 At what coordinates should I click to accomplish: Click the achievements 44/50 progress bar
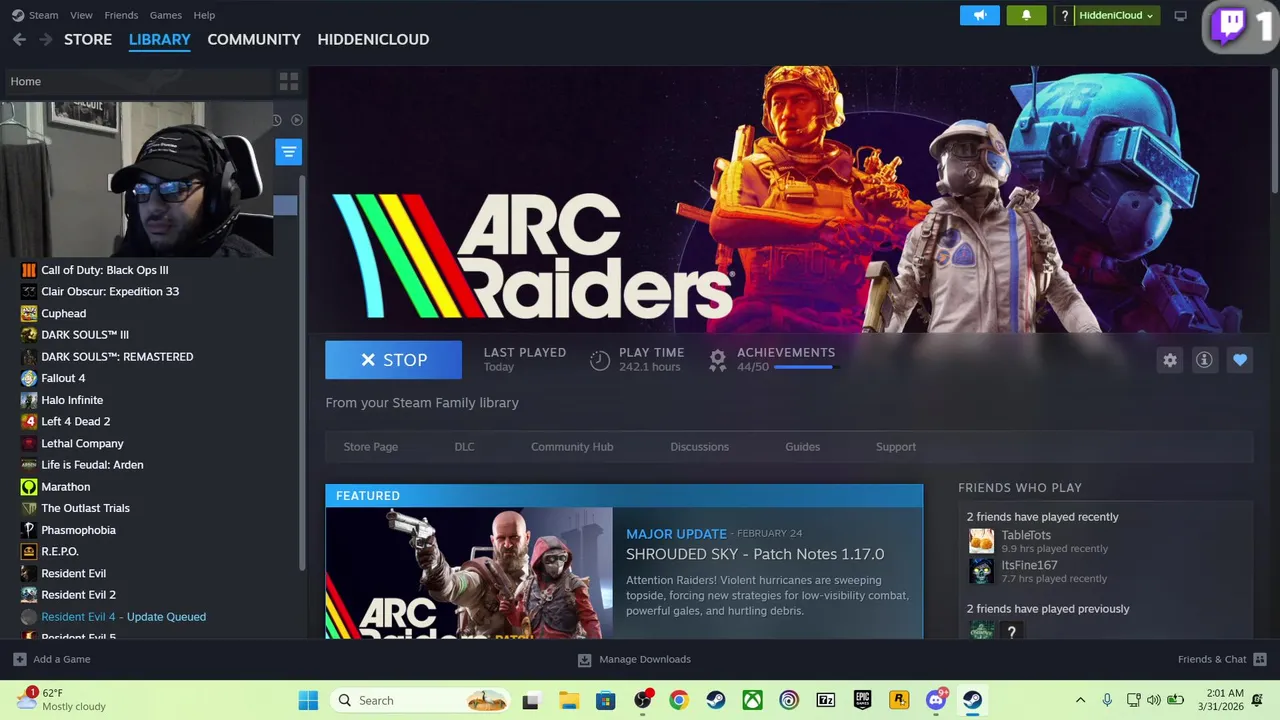tap(804, 367)
